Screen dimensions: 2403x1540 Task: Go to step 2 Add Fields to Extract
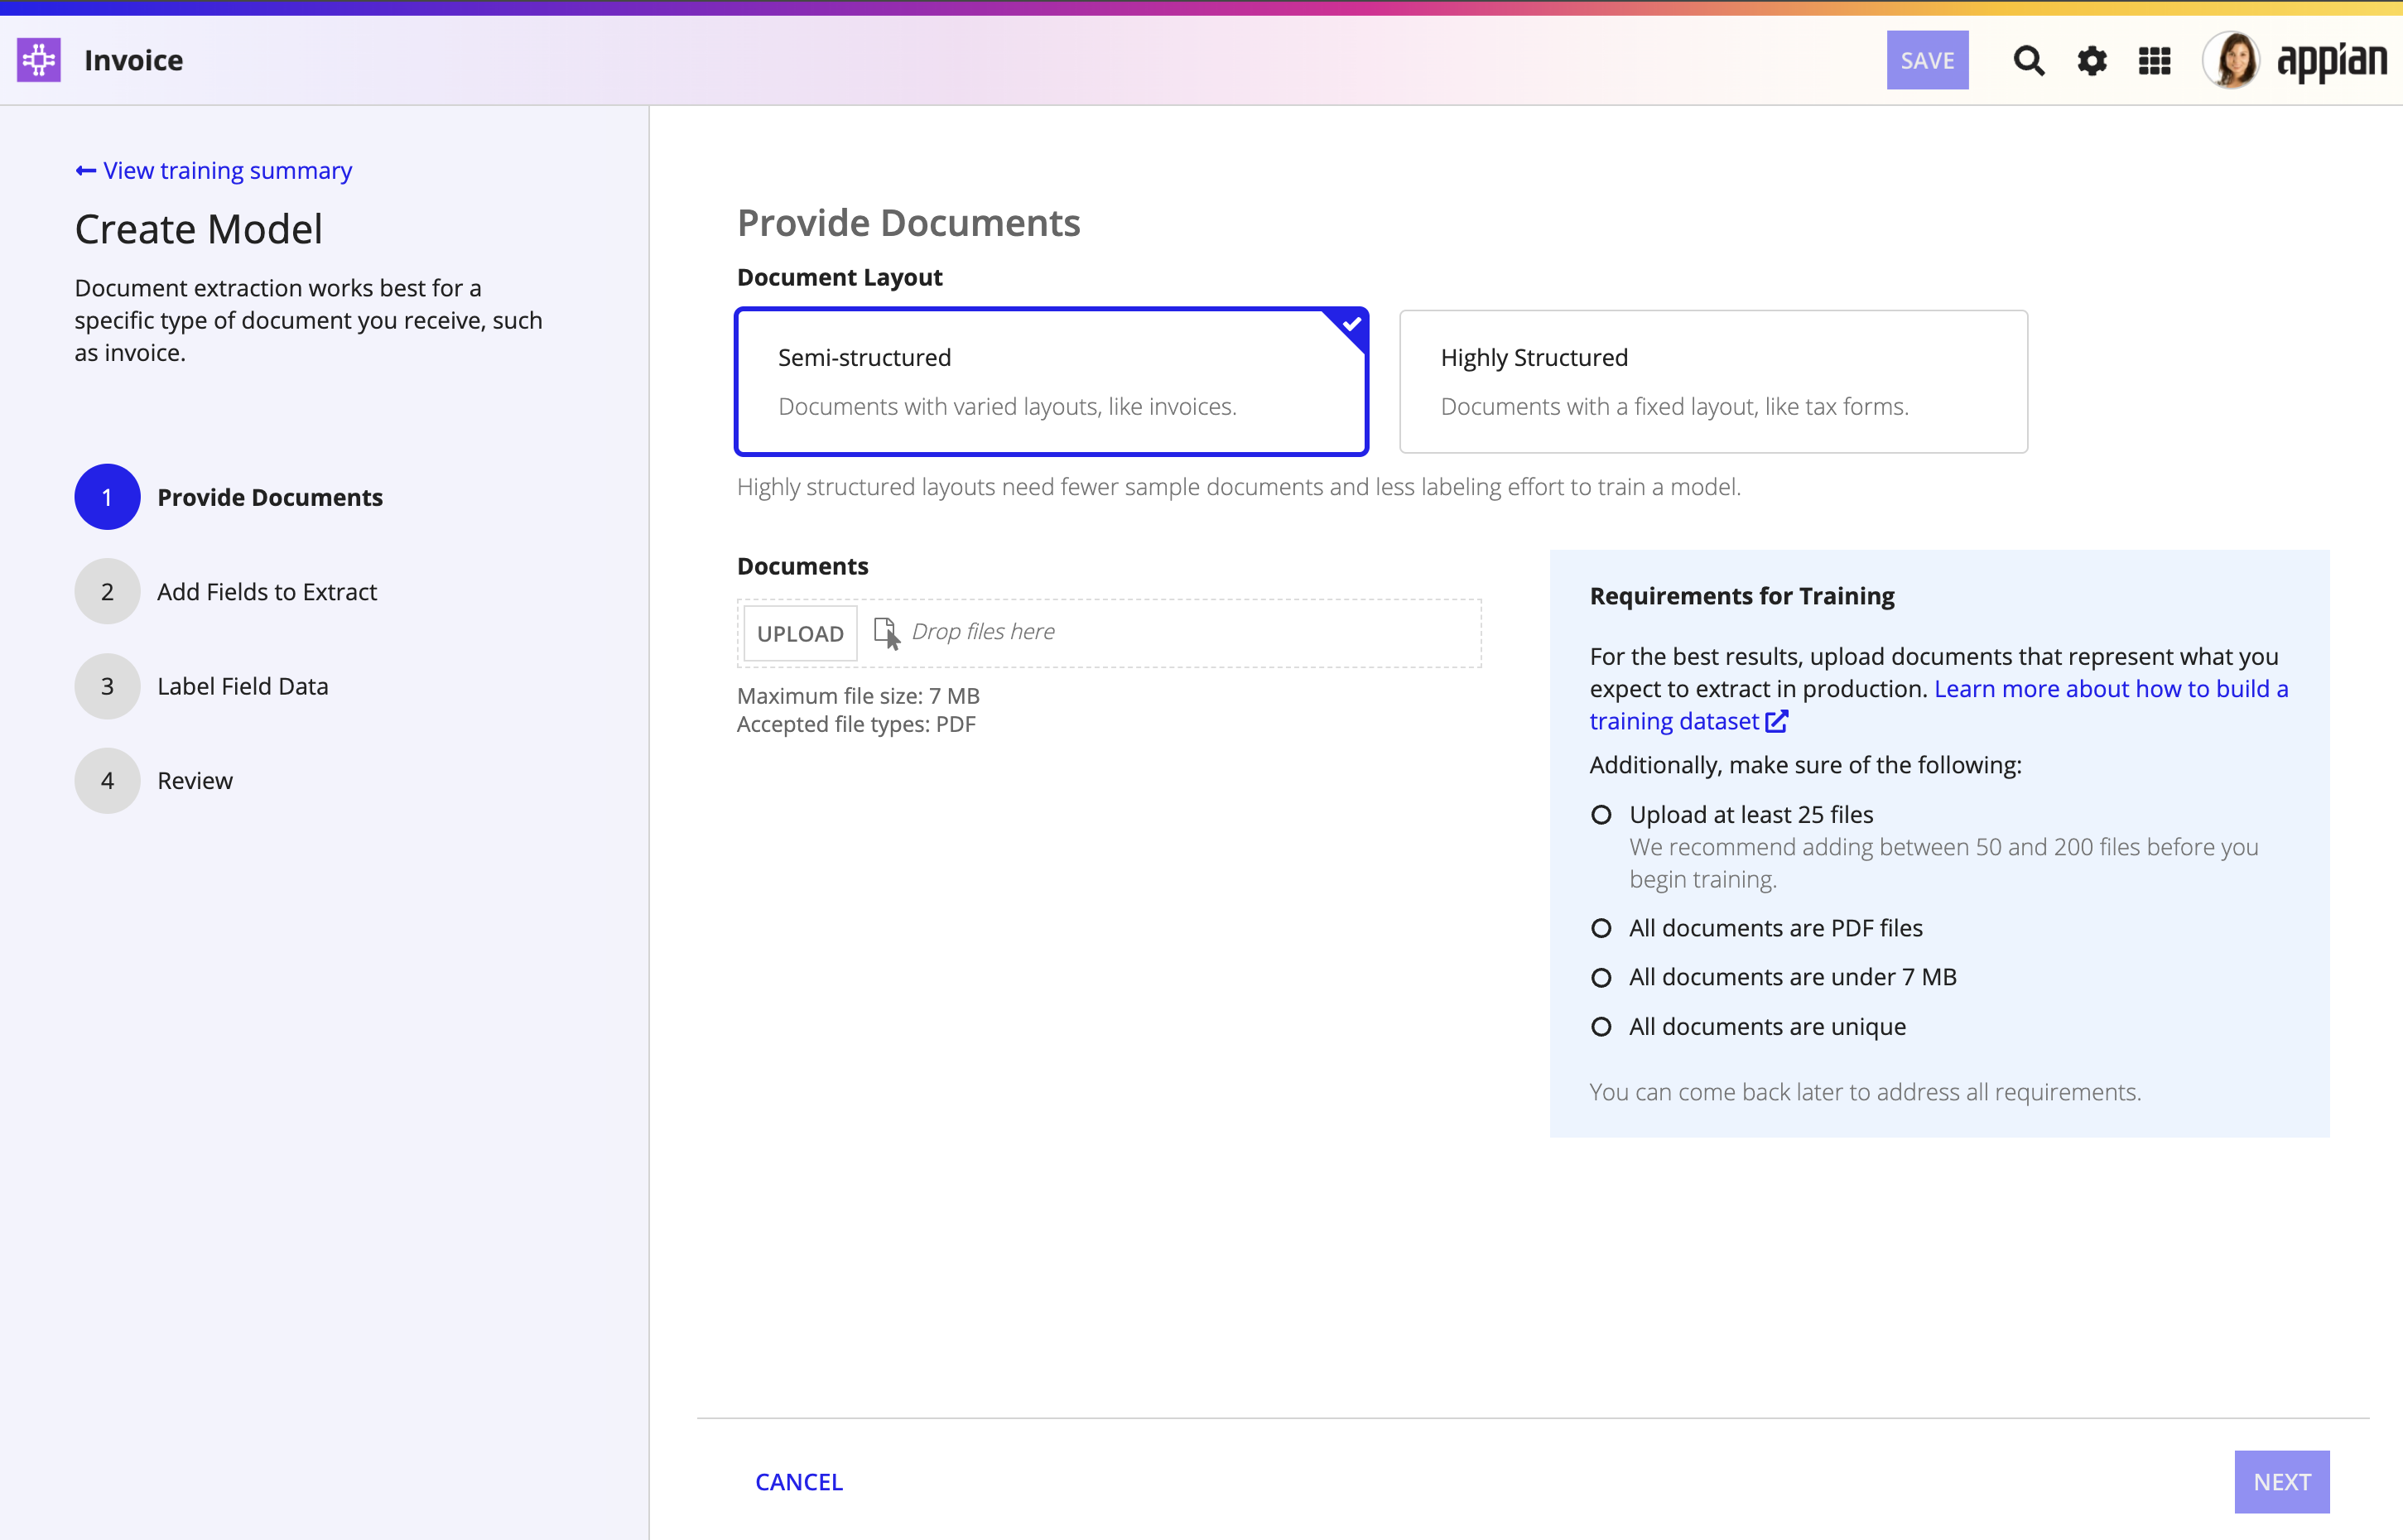pyautogui.click(x=226, y=592)
